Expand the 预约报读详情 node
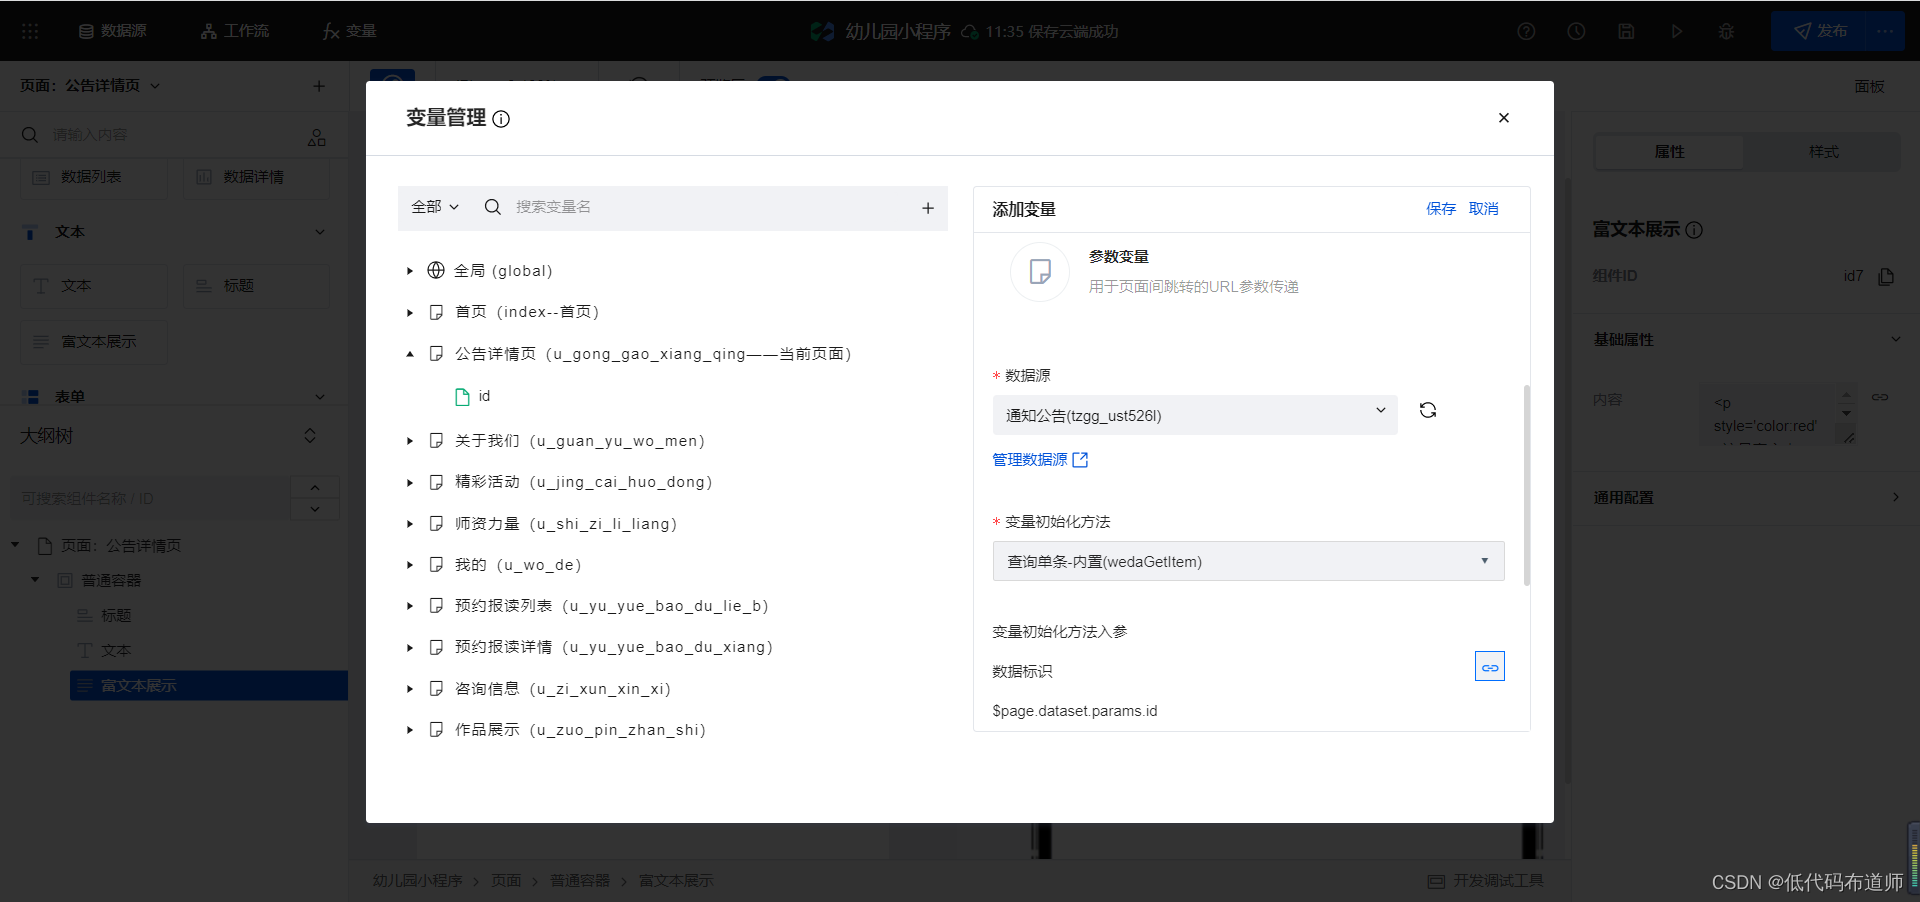This screenshot has height=902, width=1920. click(x=410, y=648)
